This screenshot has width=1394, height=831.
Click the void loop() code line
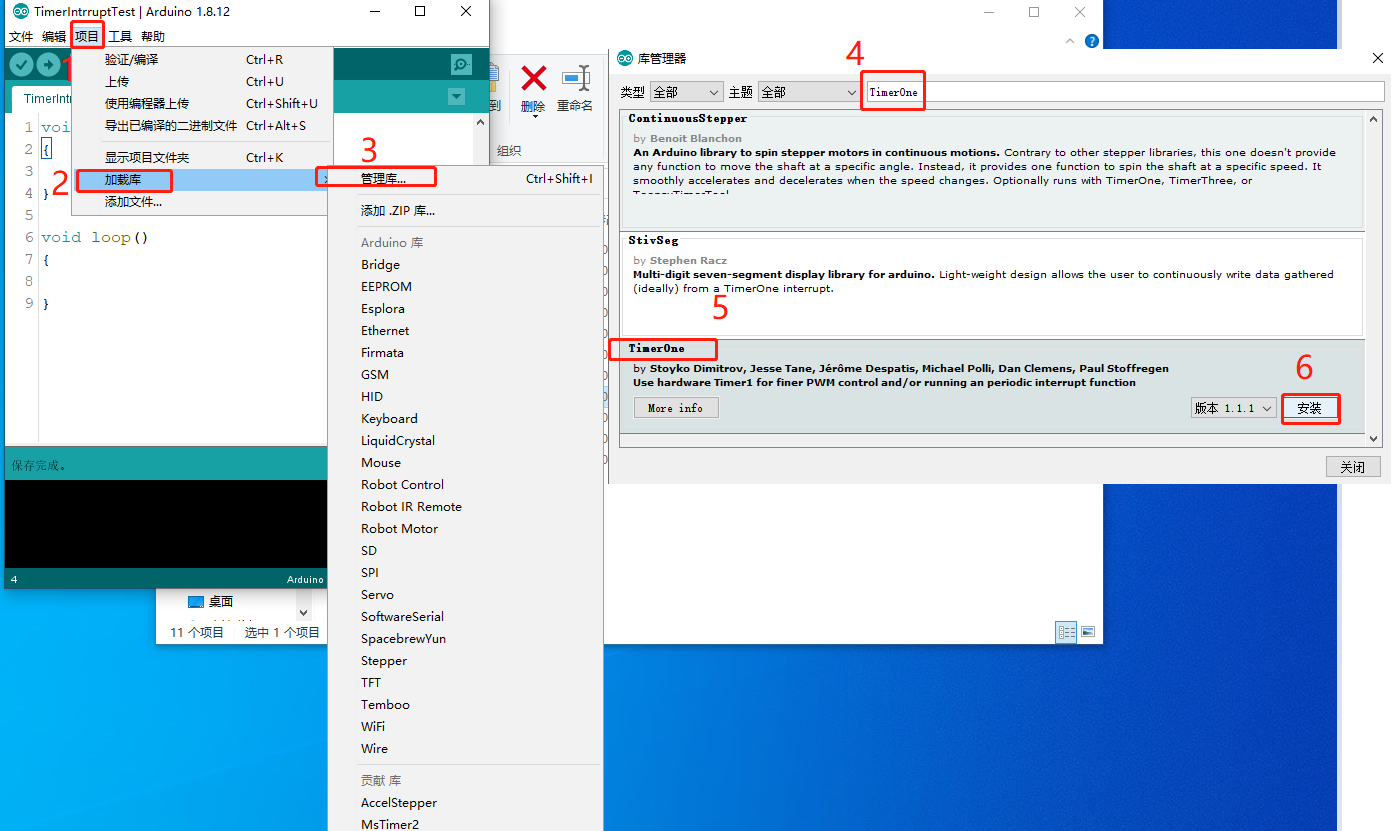point(95,238)
